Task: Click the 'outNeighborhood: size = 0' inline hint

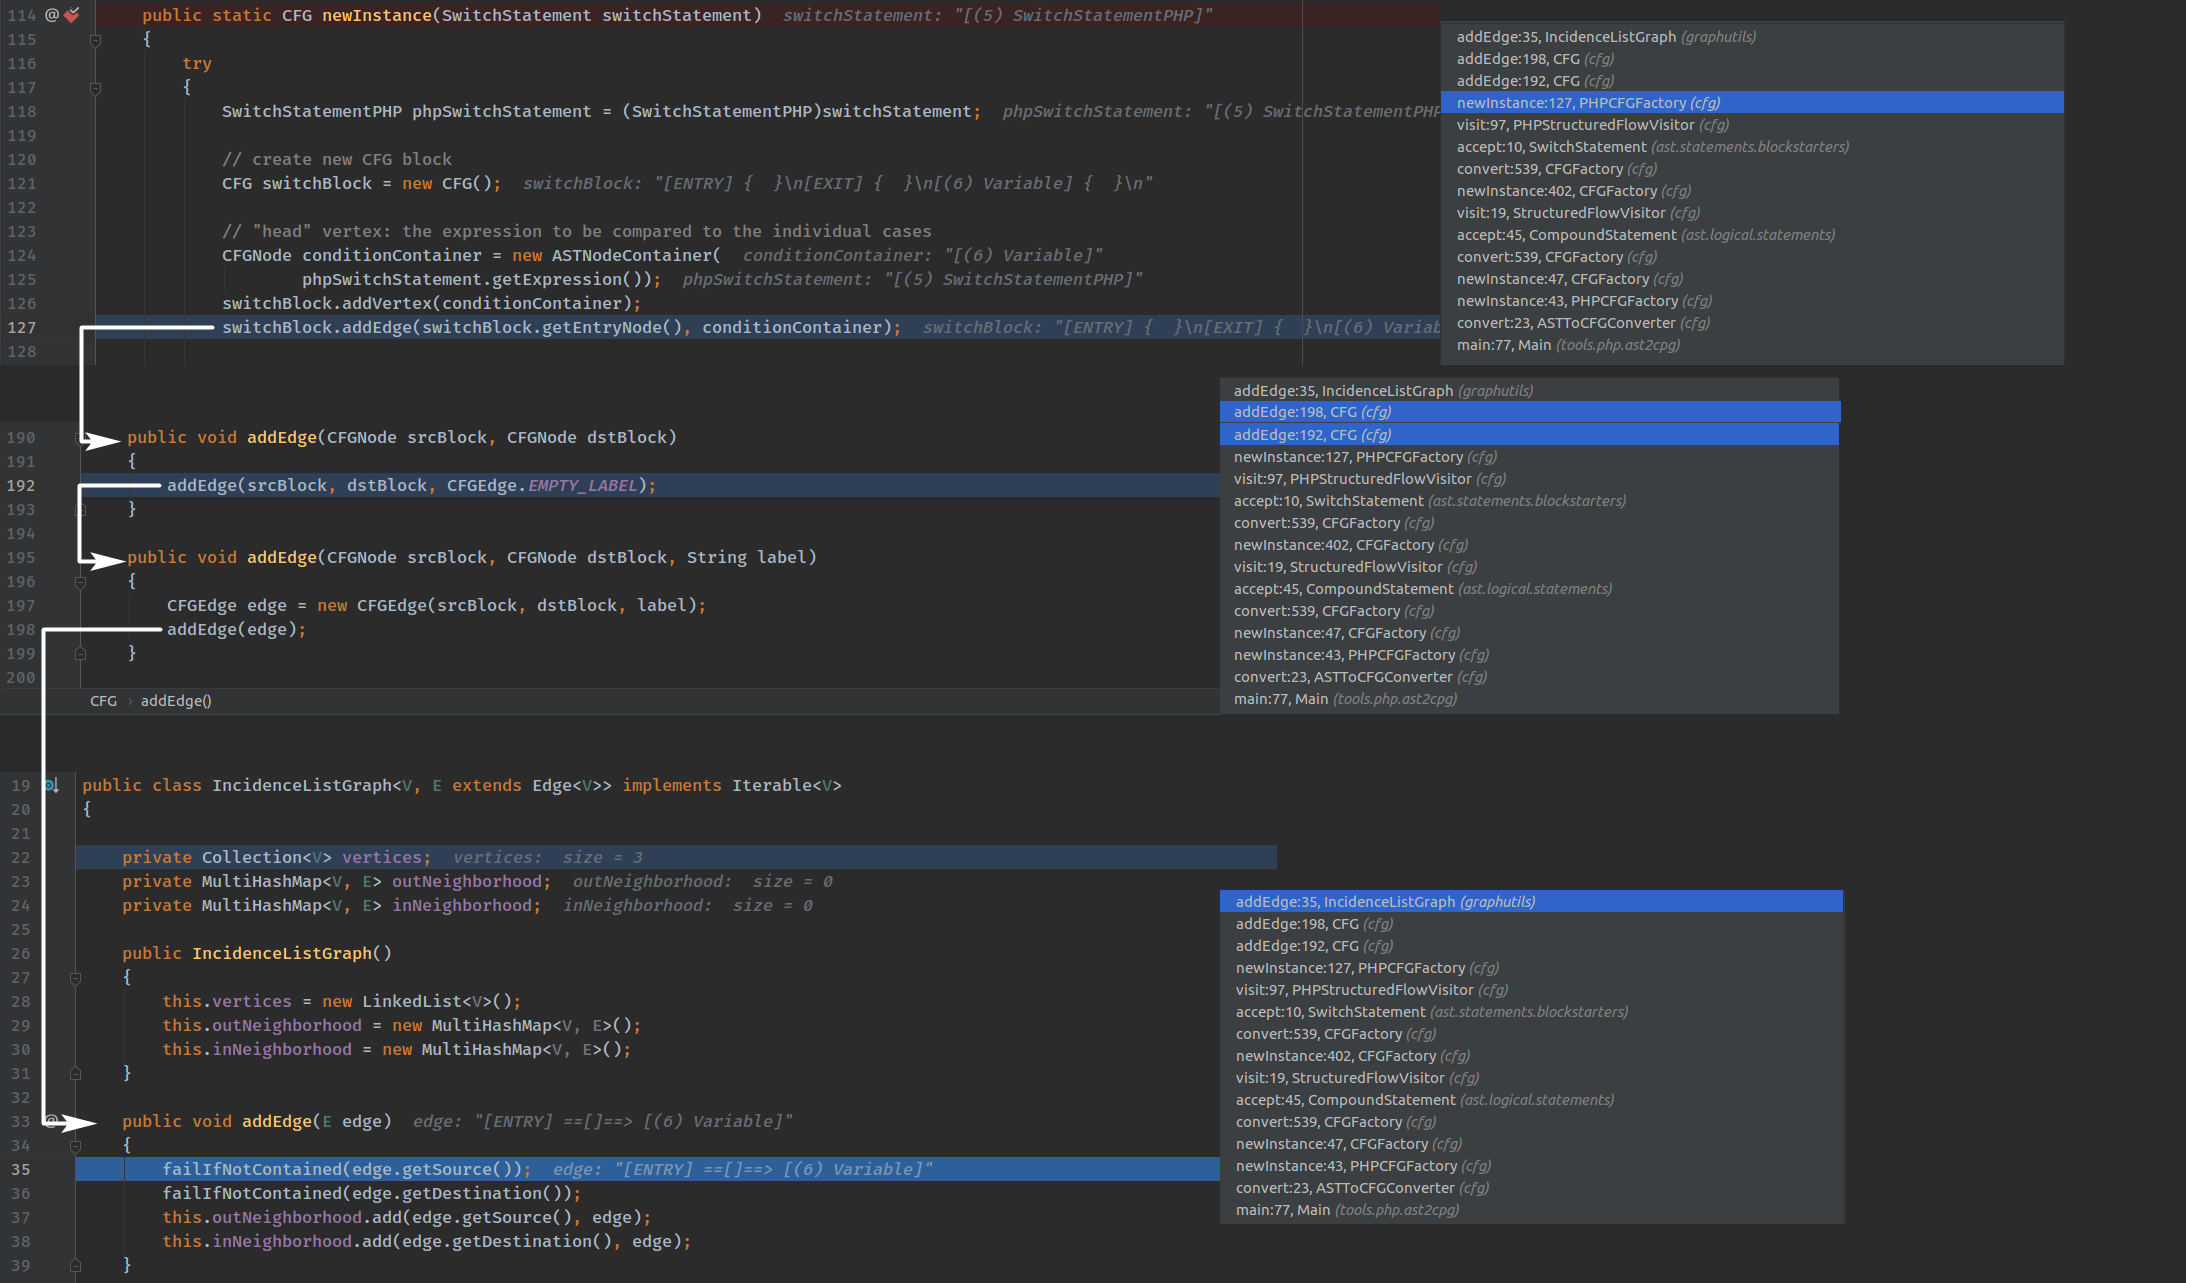Action: click(x=702, y=882)
